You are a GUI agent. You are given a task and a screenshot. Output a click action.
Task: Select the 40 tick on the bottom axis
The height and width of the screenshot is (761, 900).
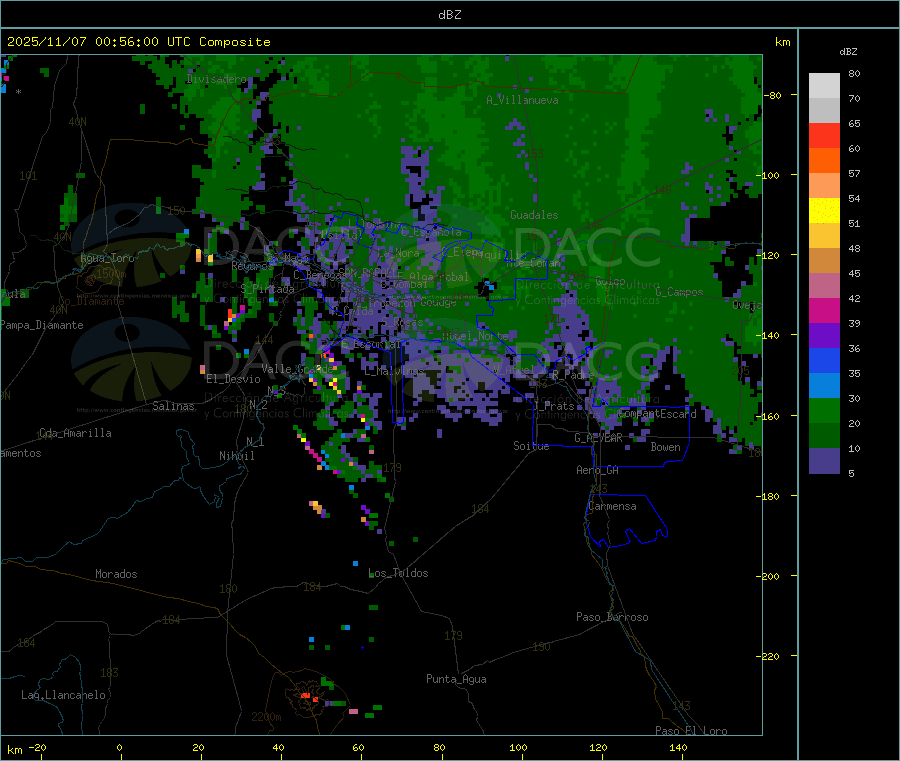tap(278, 748)
